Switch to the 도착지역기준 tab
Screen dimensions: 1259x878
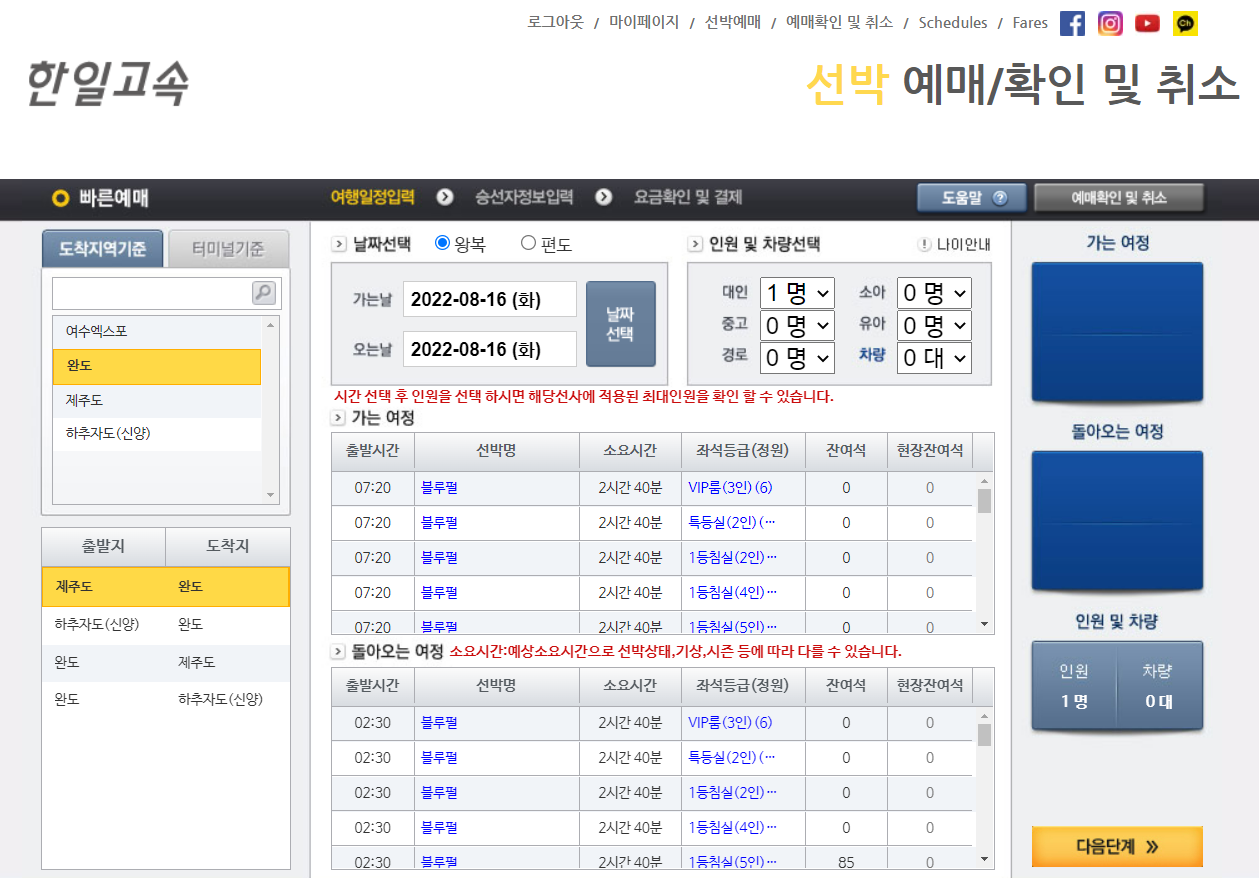point(102,249)
